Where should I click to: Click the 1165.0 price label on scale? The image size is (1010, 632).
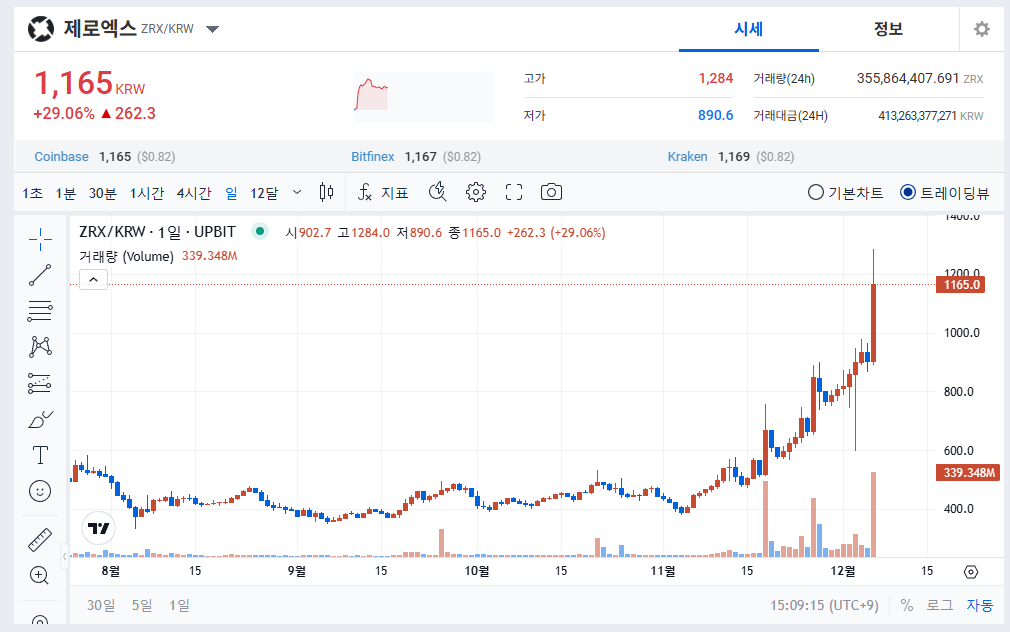pyautogui.click(x=960, y=285)
